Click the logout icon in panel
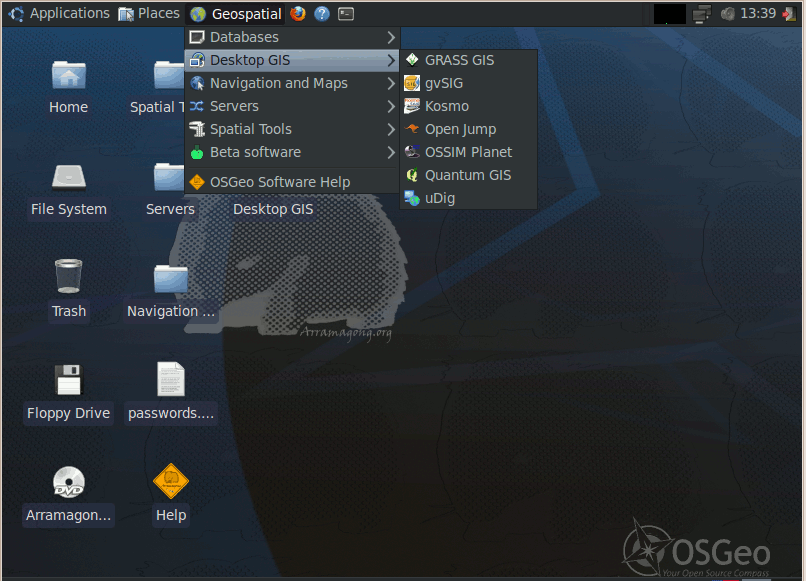Screen dimensions: 806x581 tap(789, 14)
